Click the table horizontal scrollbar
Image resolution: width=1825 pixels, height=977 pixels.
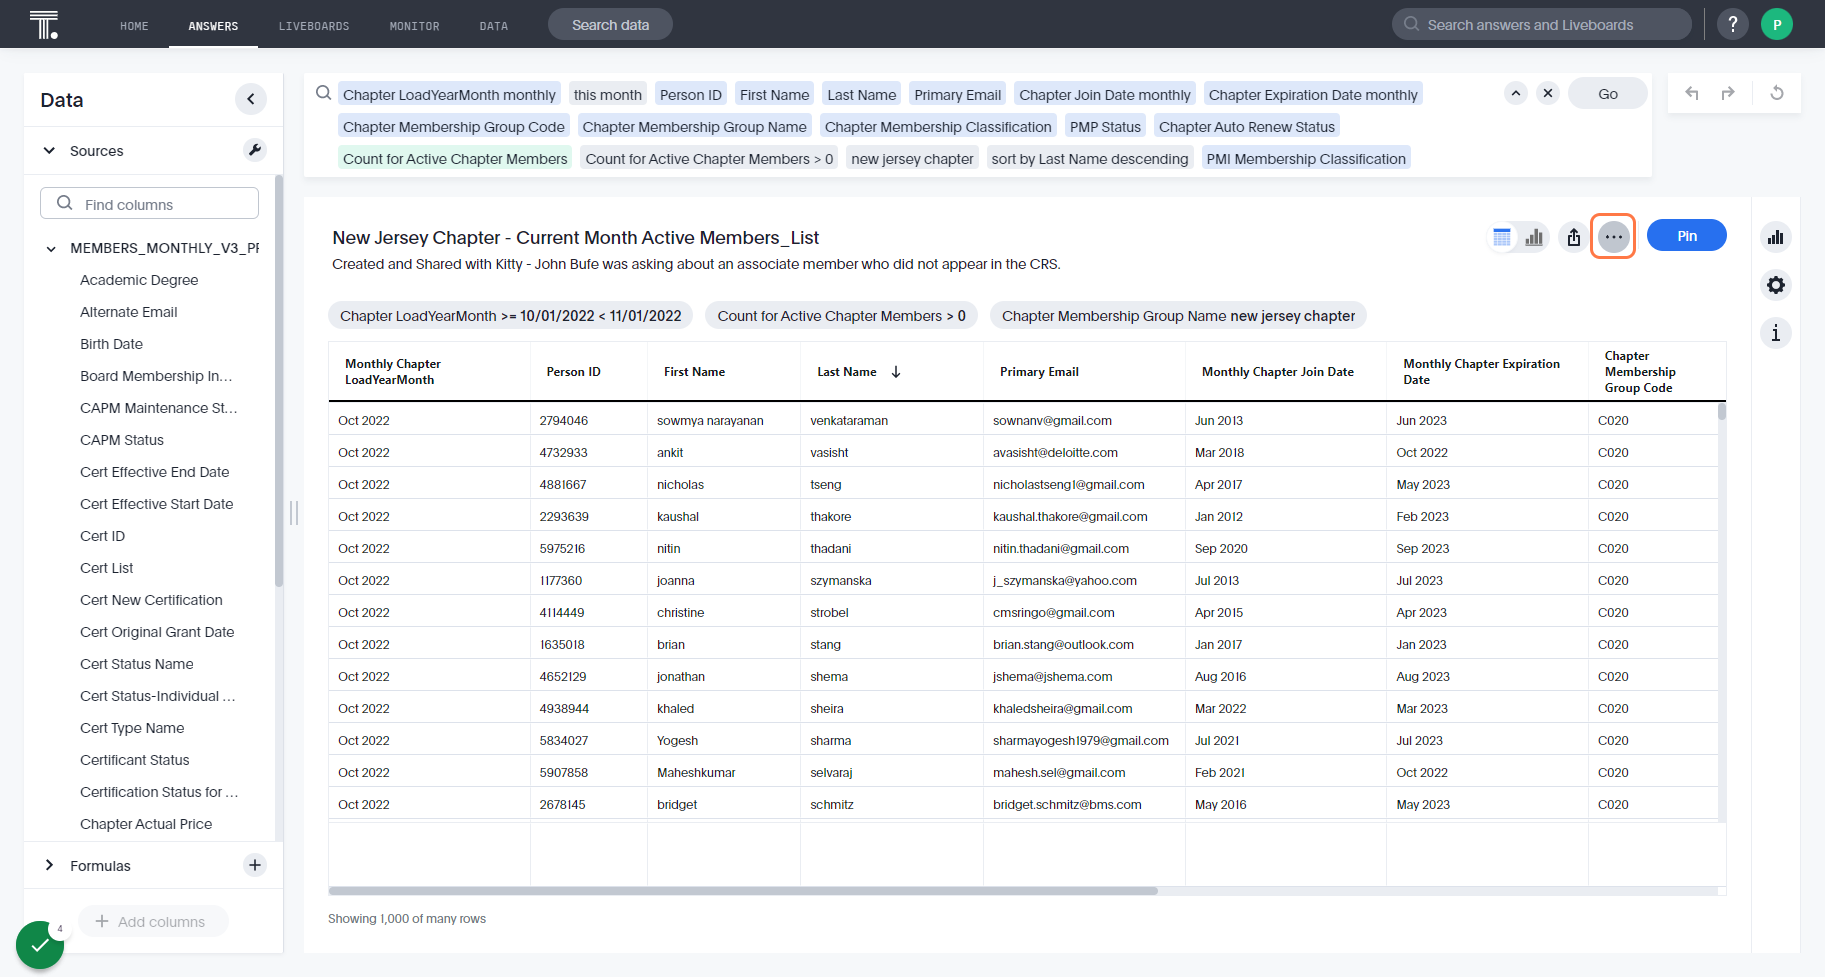pyautogui.click(x=743, y=890)
